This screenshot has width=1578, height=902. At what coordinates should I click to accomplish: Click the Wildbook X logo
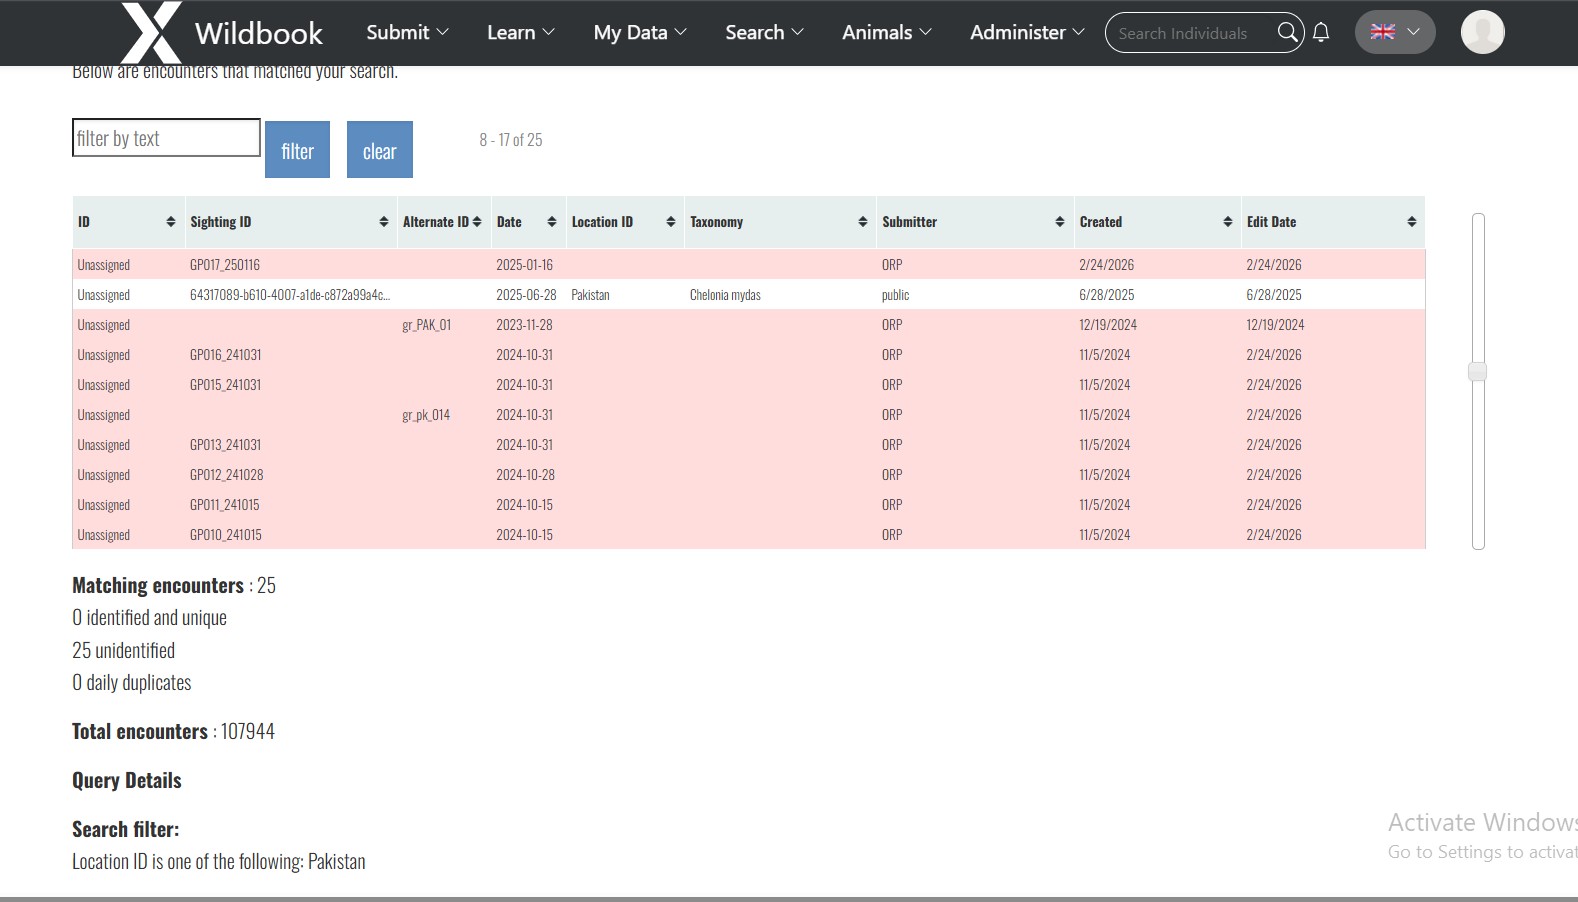point(151,33)
